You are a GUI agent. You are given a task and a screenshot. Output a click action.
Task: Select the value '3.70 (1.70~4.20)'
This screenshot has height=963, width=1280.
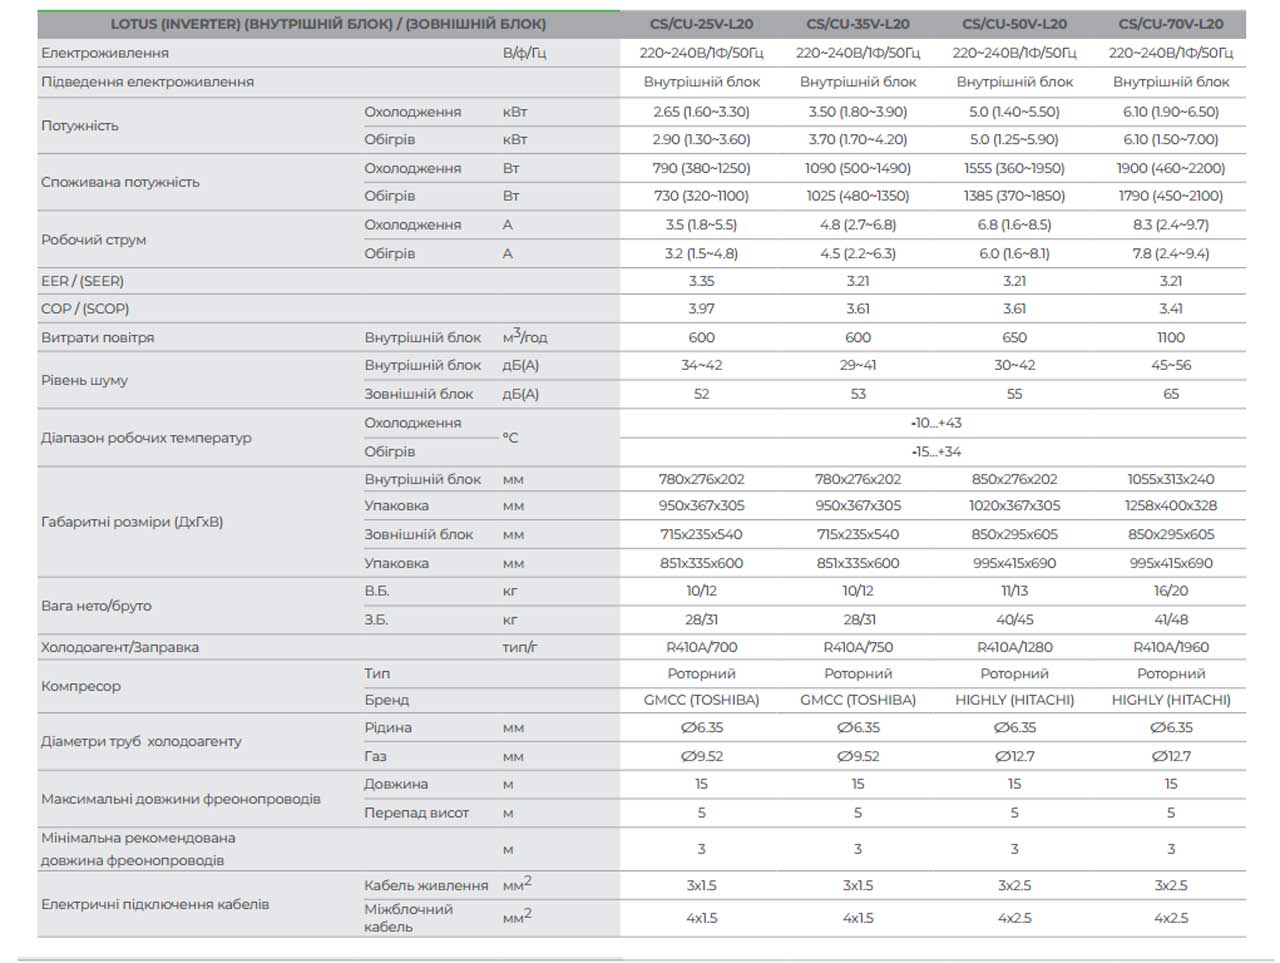point(858,140)
